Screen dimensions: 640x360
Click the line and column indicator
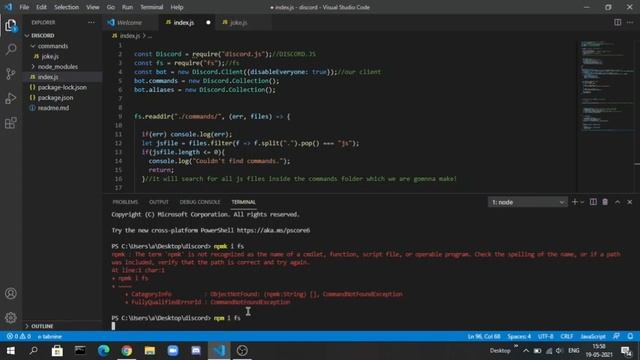(x=484, y=336)
